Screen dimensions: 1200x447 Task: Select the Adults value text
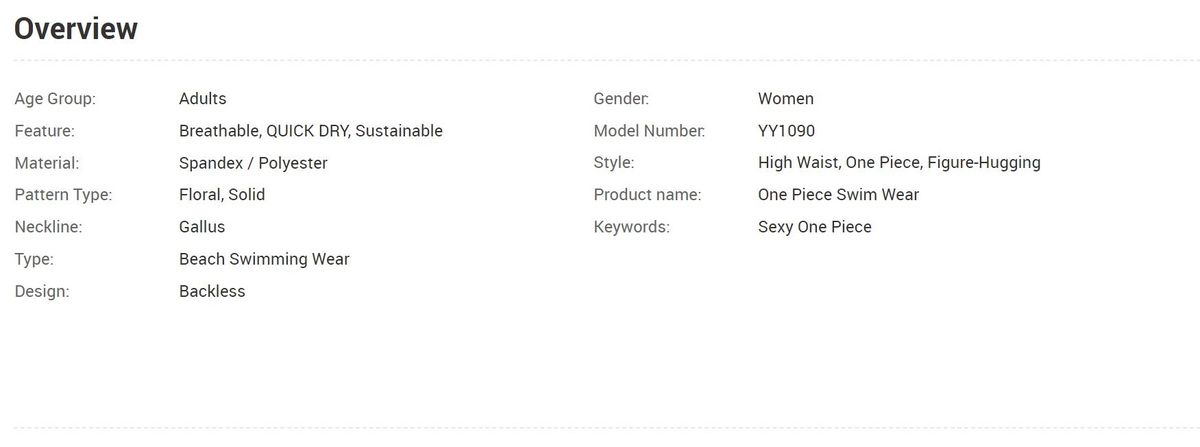tap(203, 99)
